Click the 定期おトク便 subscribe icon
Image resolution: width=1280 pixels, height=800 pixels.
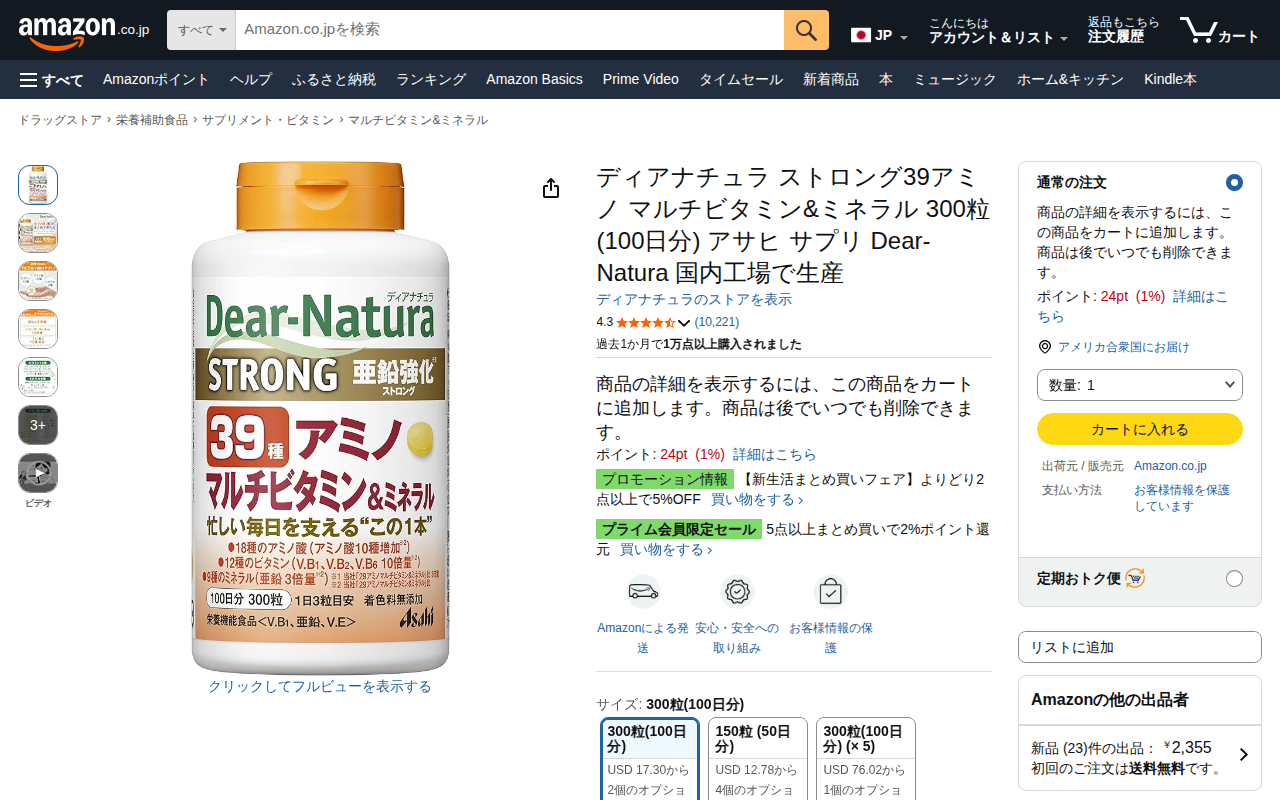coord(1135,578)
